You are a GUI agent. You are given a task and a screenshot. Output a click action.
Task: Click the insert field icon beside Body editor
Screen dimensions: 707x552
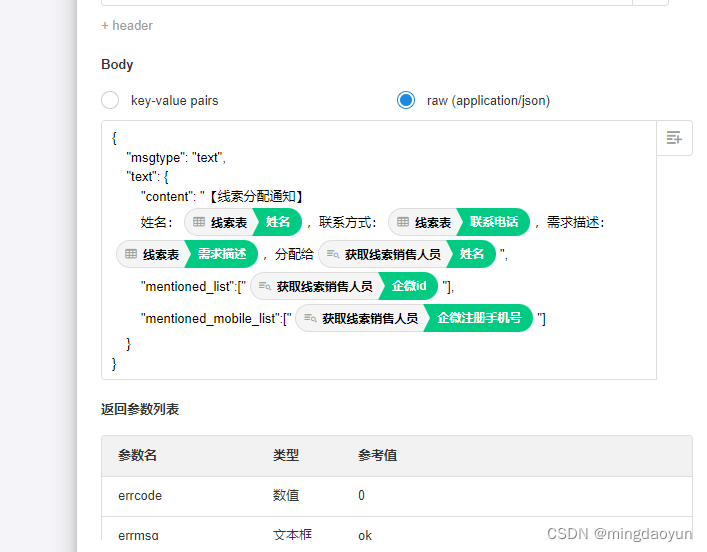674,138
